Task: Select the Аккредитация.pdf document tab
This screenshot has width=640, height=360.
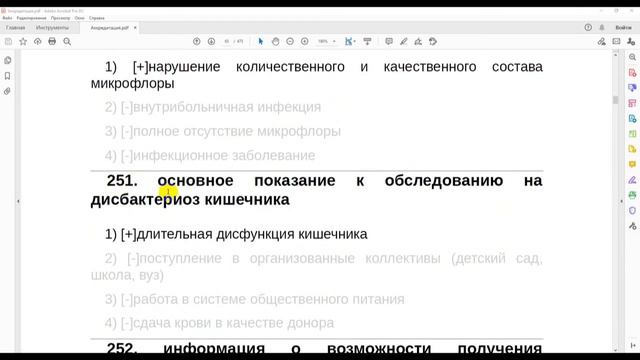Action: point(109,28)
